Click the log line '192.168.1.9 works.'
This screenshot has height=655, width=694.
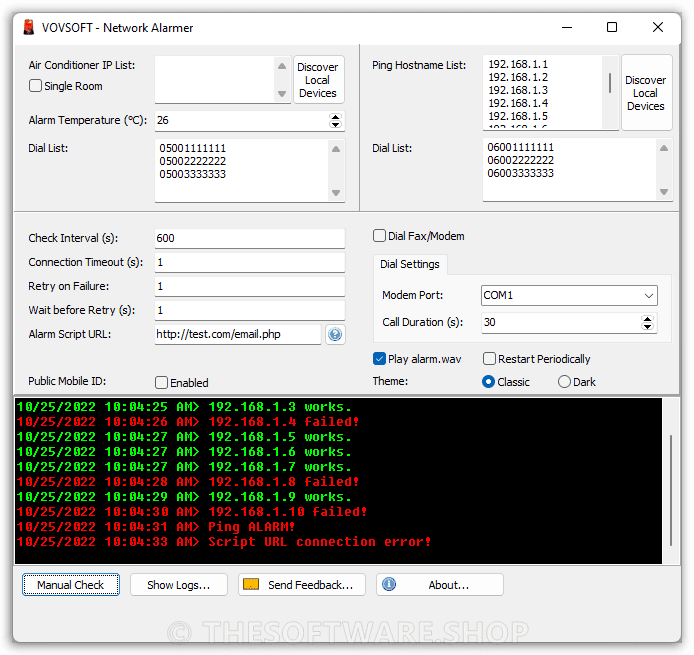click(x=184, y=497)
